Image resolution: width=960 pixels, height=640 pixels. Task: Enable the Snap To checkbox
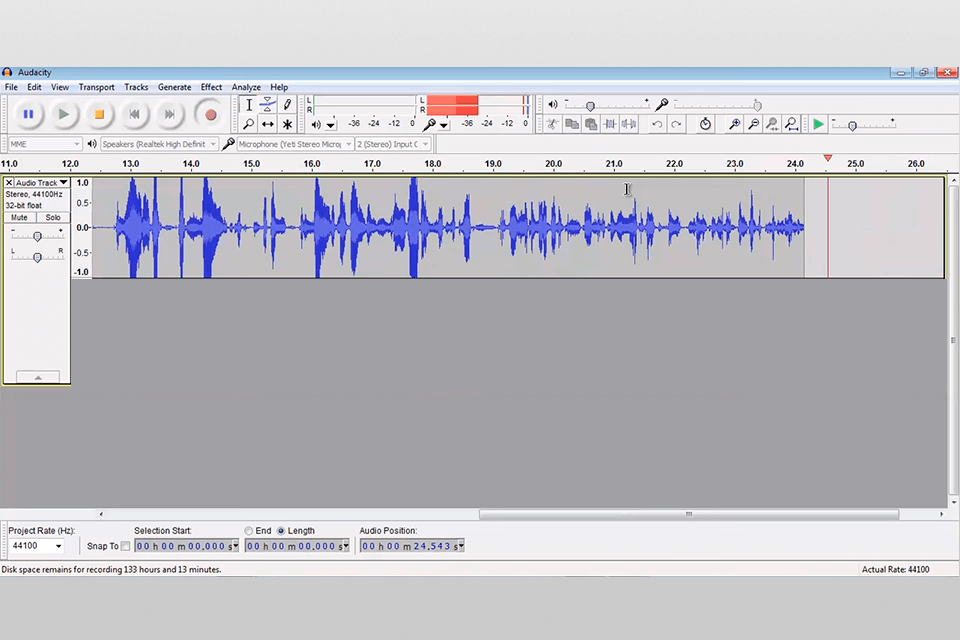(125, 546)
